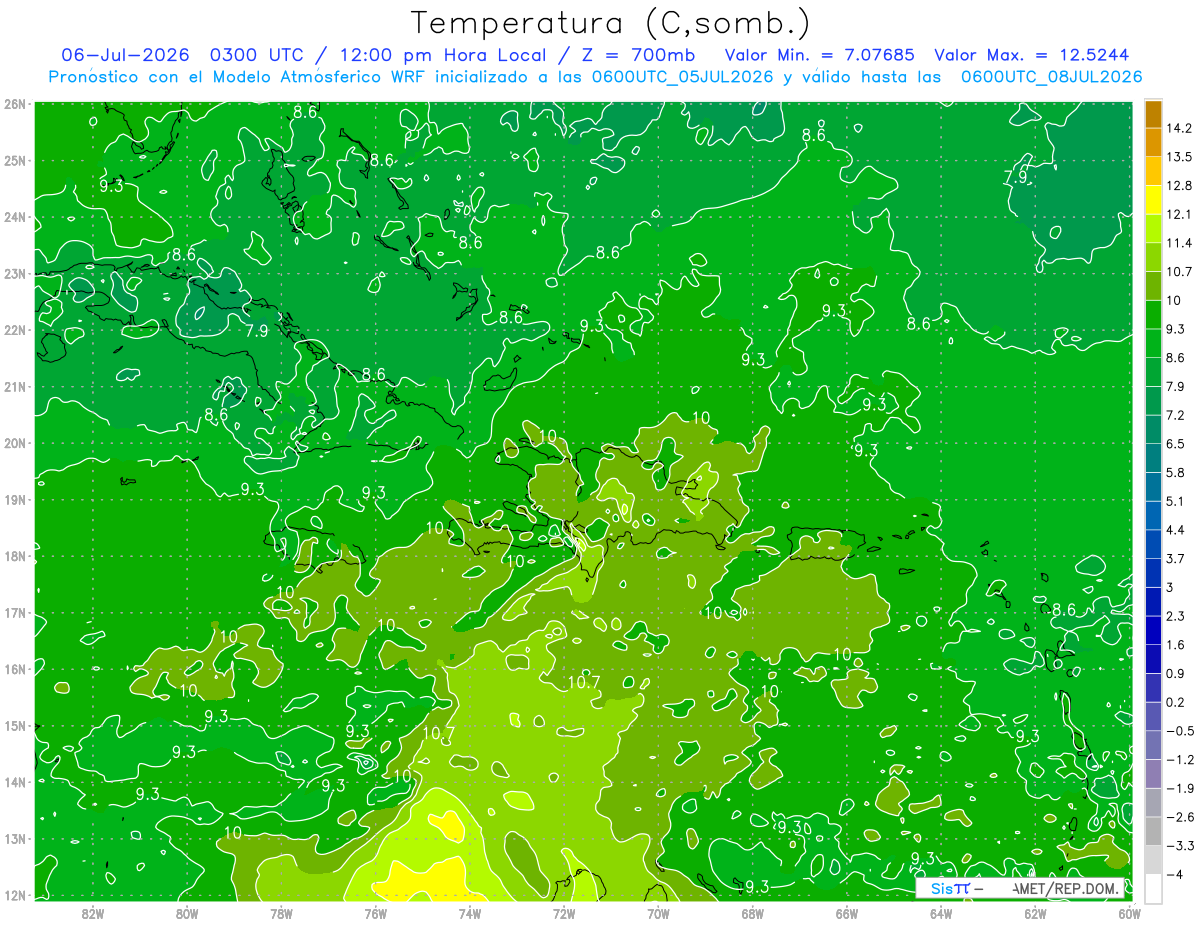Image resolution: width=1200 pixels, height=927 pixels.
Task: Click the "5.1" label on the color scale
Action: point(1176,501)
